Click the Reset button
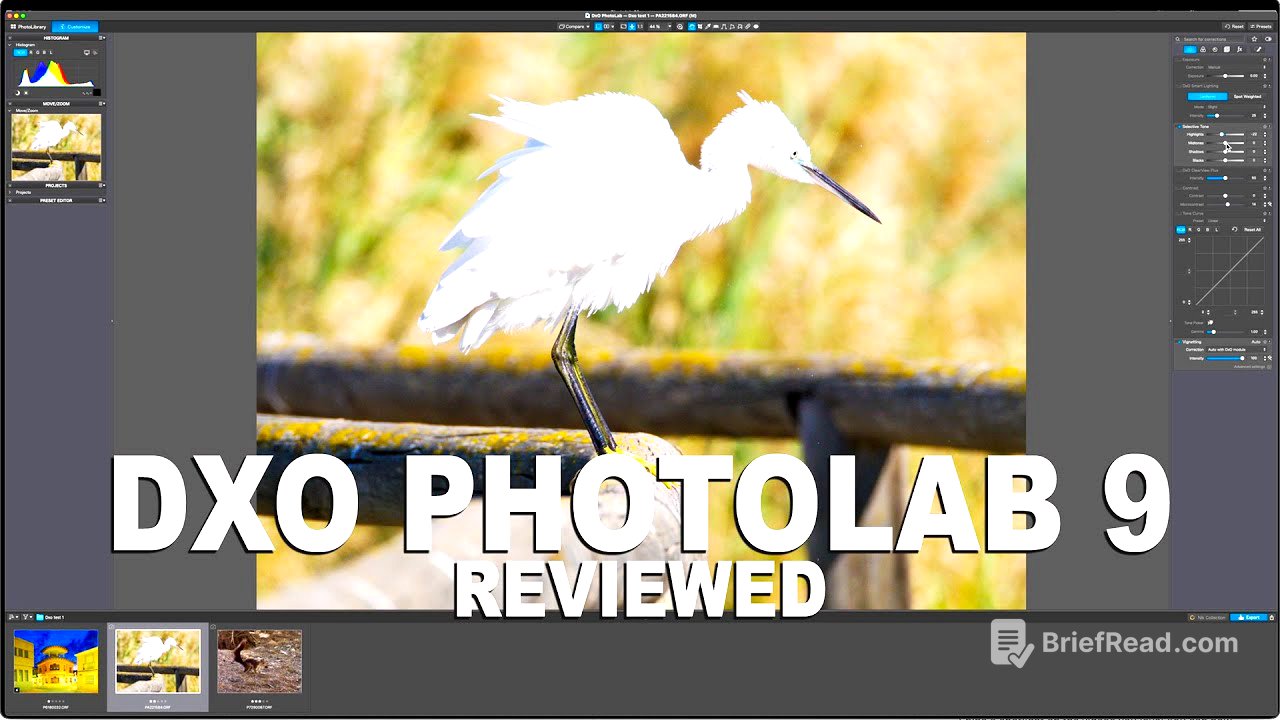The width and height of the screenshot is (1280, 720). (1235, 26)
